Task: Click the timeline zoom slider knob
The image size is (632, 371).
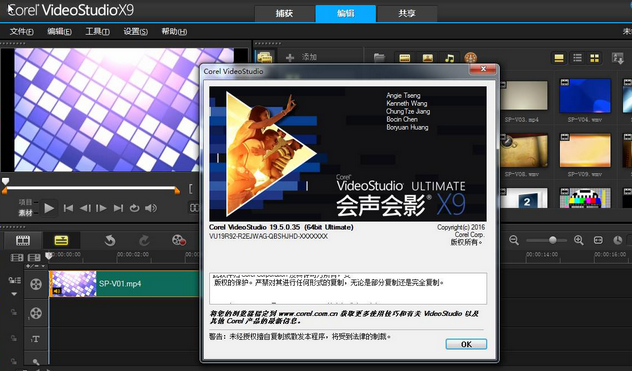Action: click(553, 240)
